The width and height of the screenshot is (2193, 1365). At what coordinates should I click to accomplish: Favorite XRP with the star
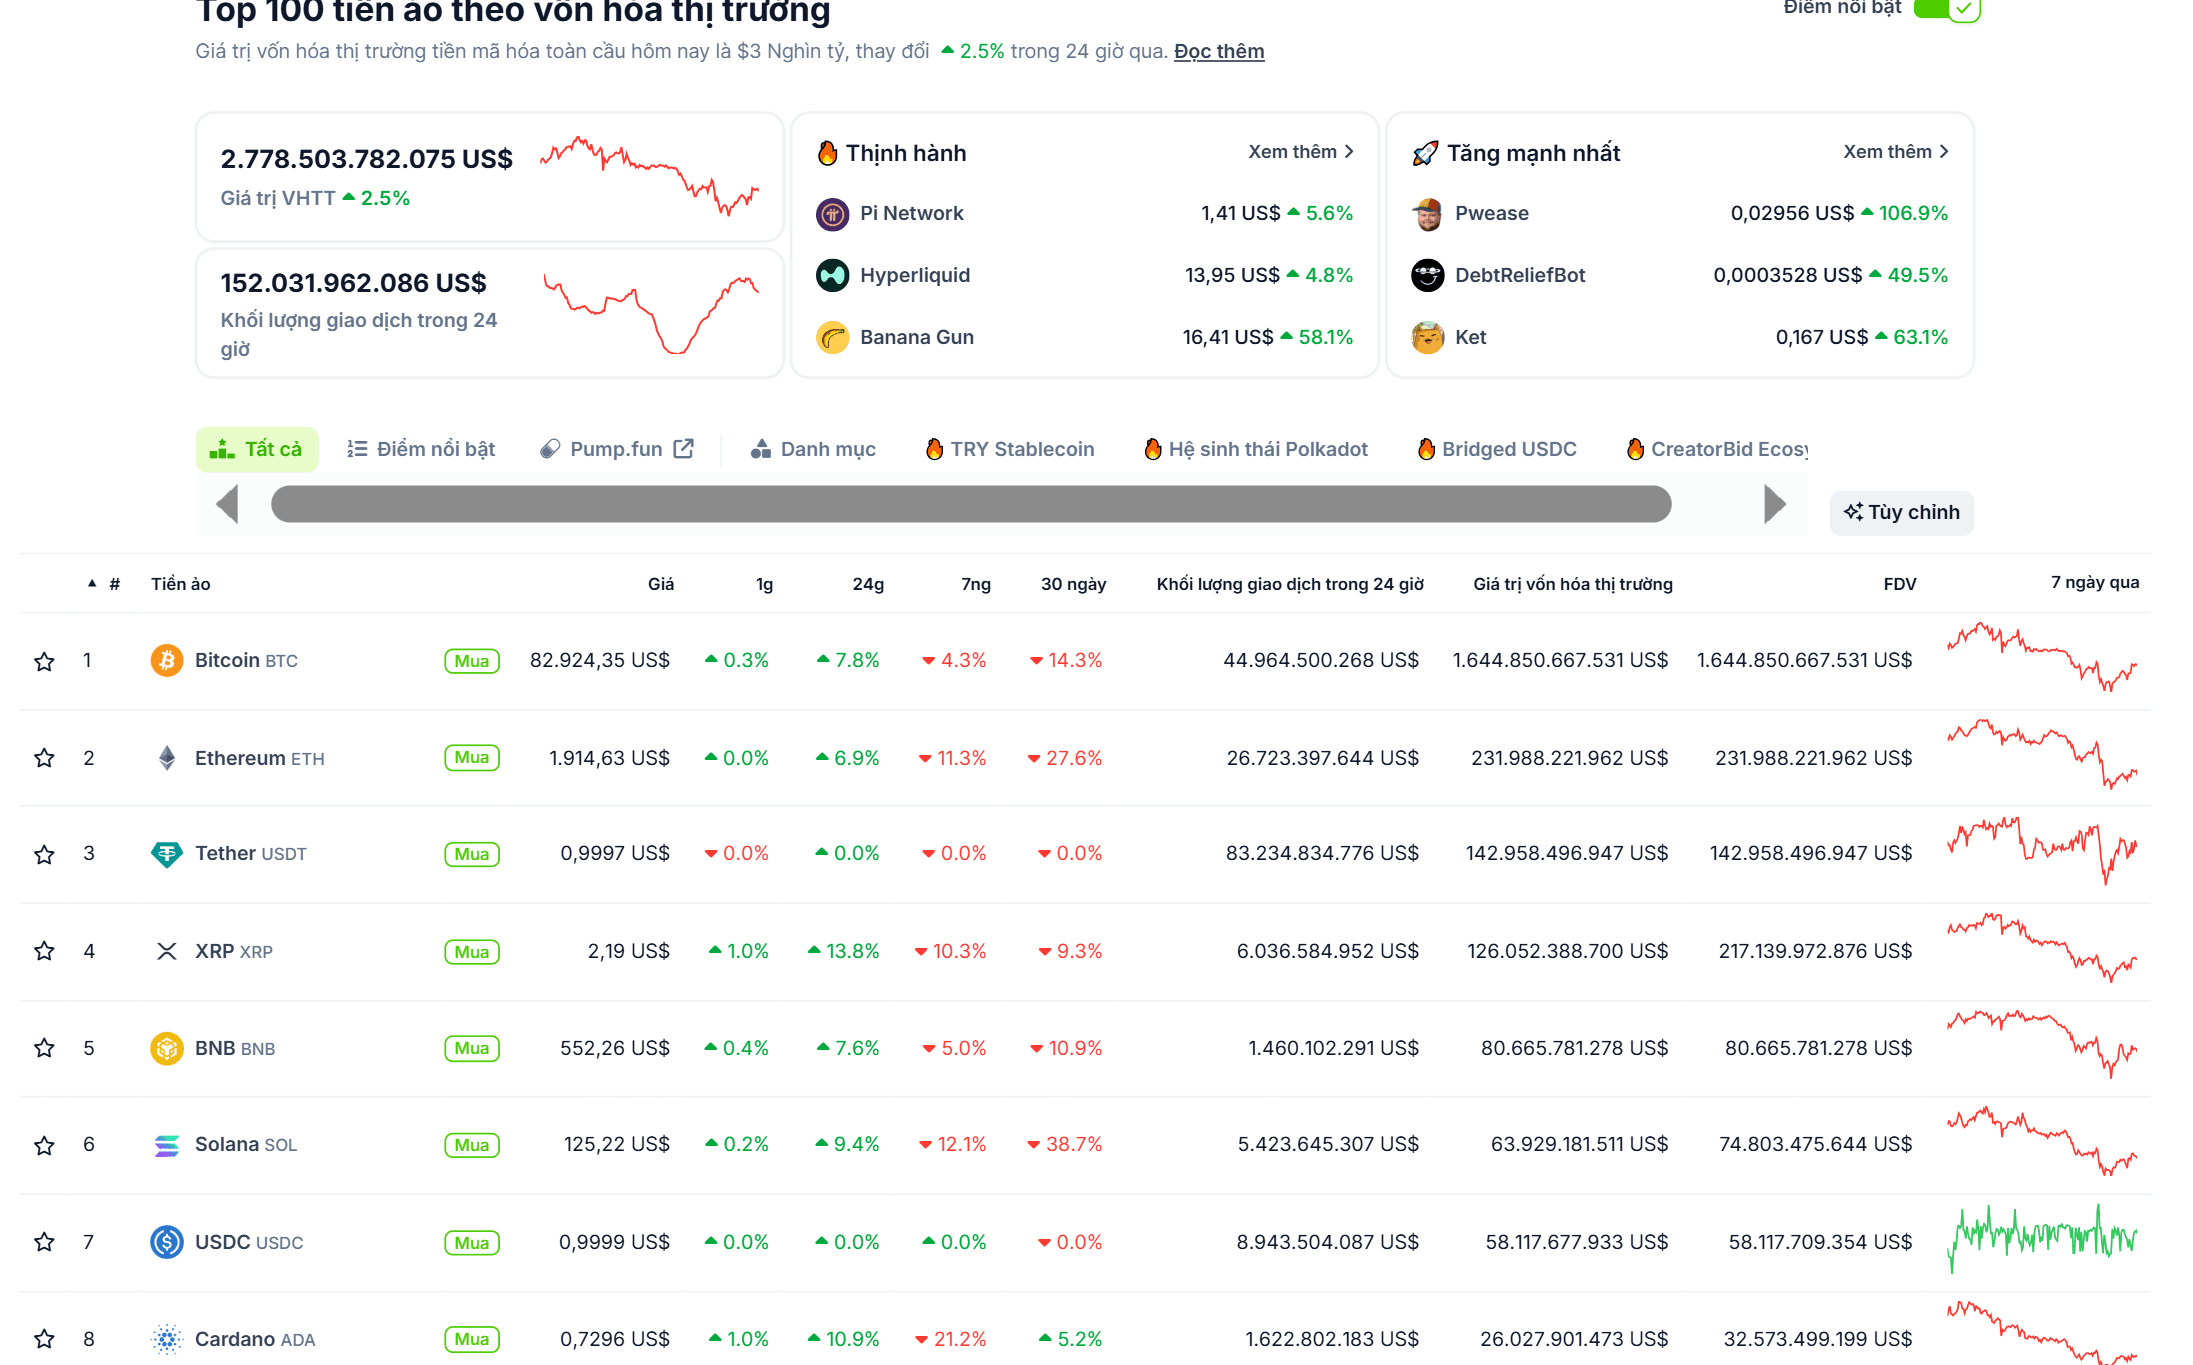click(x=44, y=951)
